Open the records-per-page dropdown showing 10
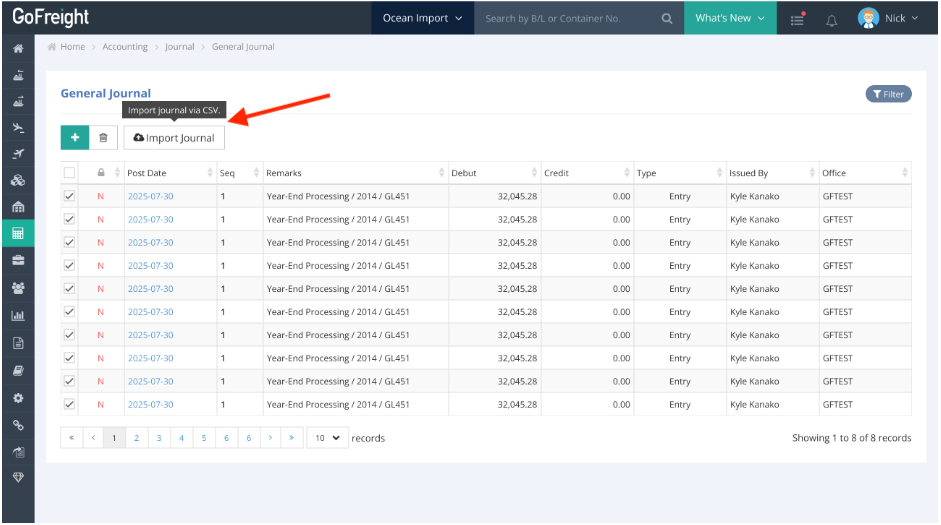Image resolution: width=941 pixels, height=525 pixels. pyautogui.click(x=327, y=438)
